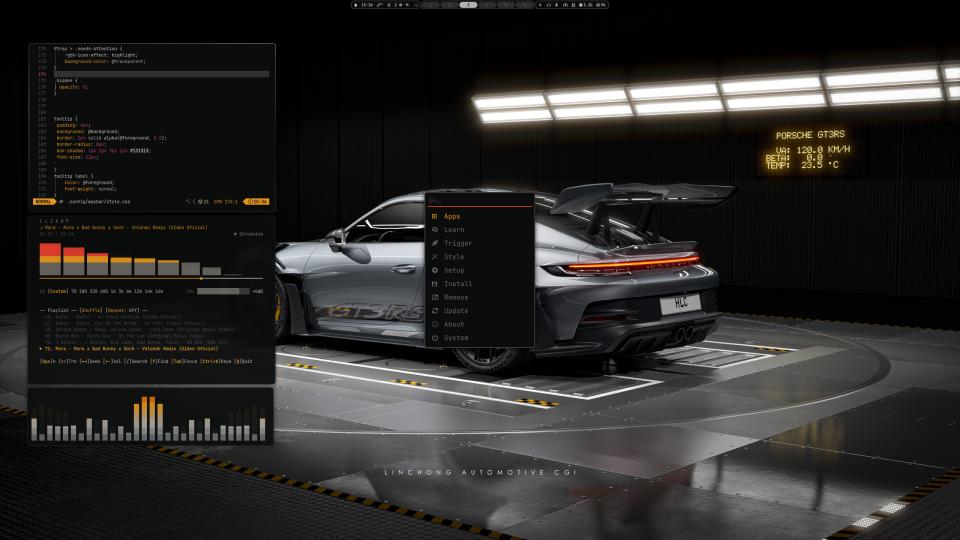The width and height of the screenshot is (960, 540).
Task: Click the Style brush icon
Action: click(434, 257)
